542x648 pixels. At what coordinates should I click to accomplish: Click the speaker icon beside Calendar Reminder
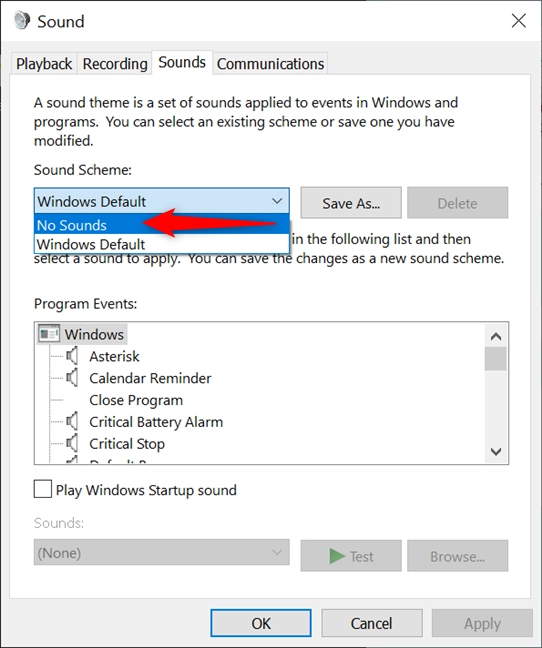pos(72,378)
